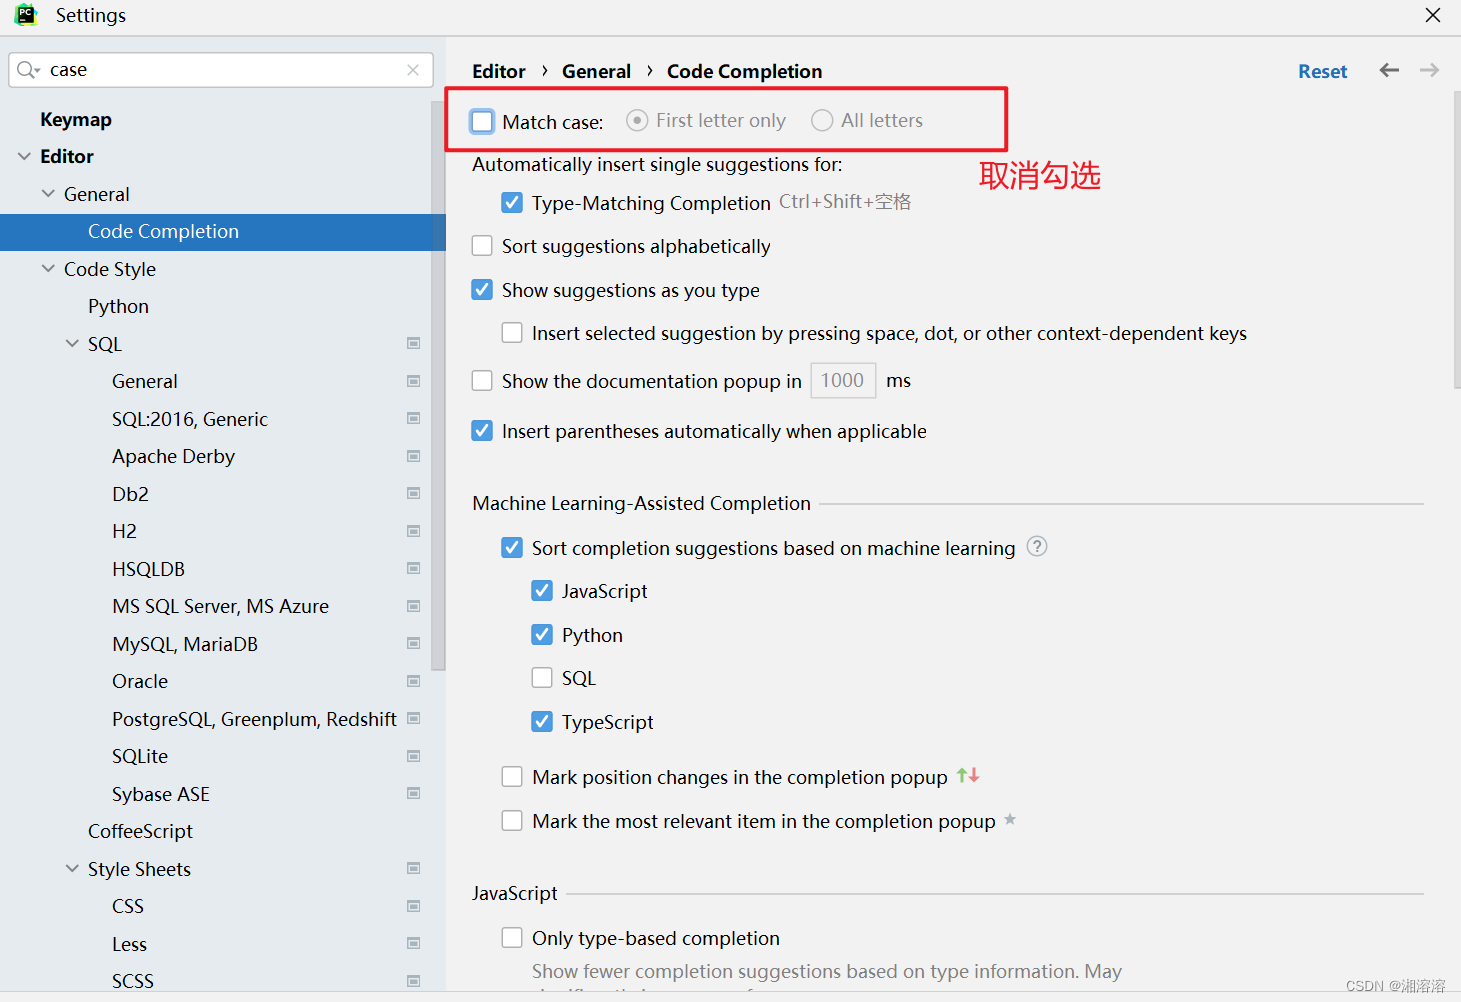
Task: Click the up-down arrows icon after Mark position changes
Action: pos(967,775)
